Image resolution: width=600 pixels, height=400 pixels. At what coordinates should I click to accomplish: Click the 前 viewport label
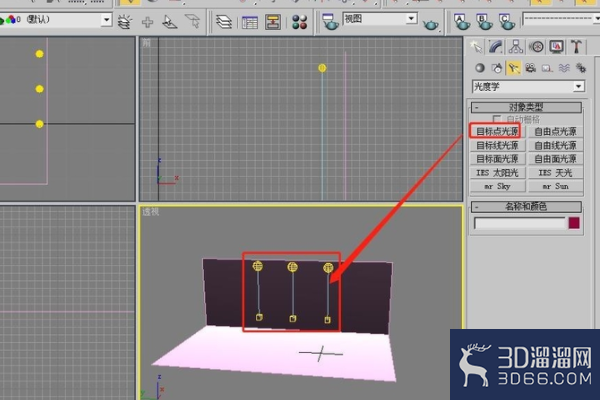[146, 43]
